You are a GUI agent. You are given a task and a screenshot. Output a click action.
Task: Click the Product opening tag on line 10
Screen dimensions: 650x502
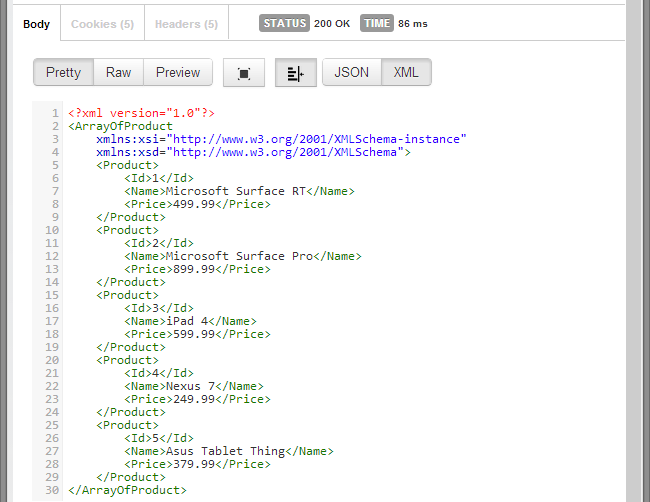coord(127,230)
